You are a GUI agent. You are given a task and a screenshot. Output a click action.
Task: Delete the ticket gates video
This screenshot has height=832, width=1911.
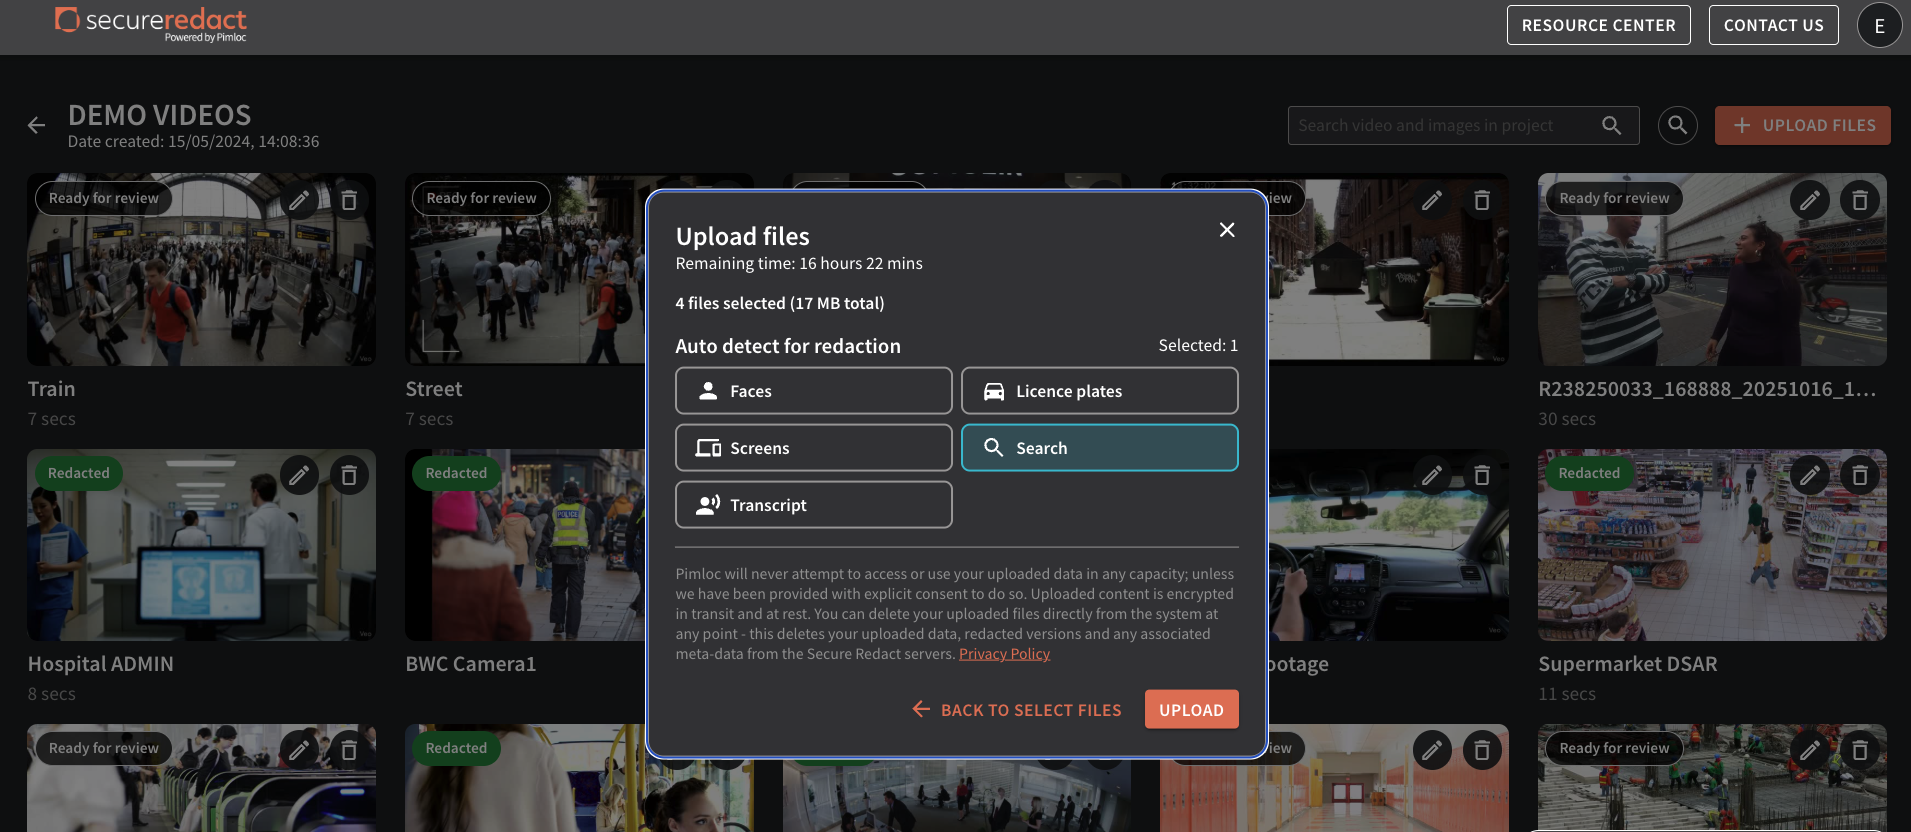point(349,750)
